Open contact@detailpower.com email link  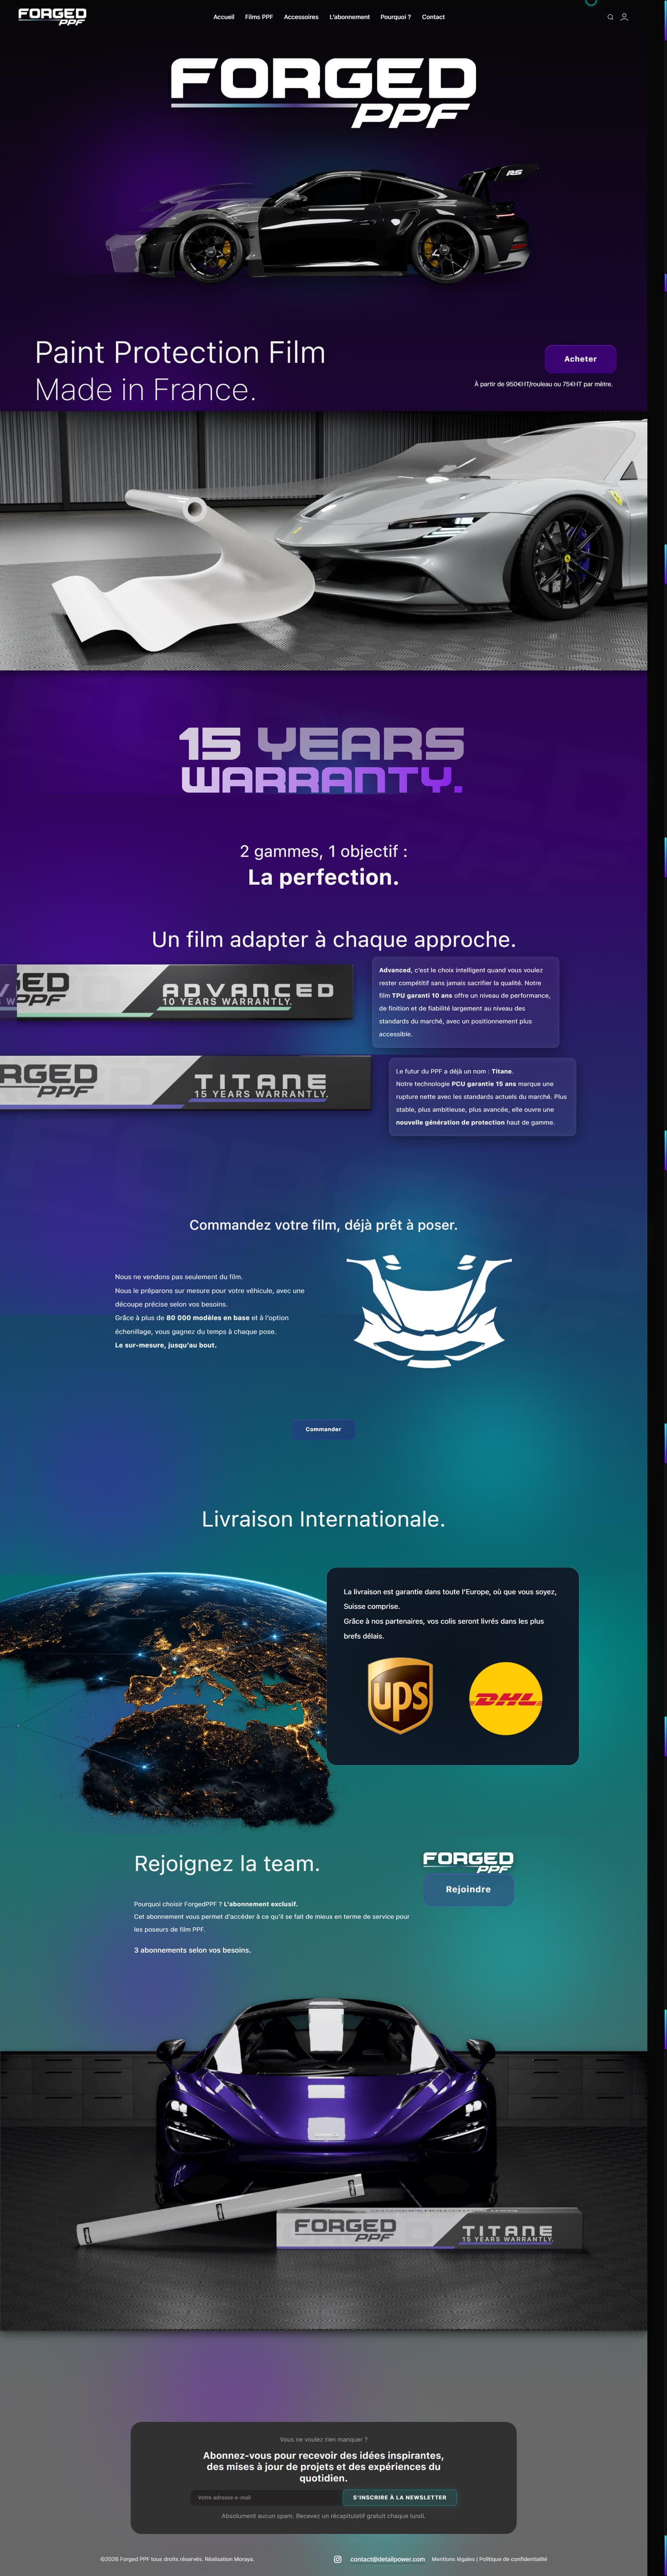[387, 2559]
